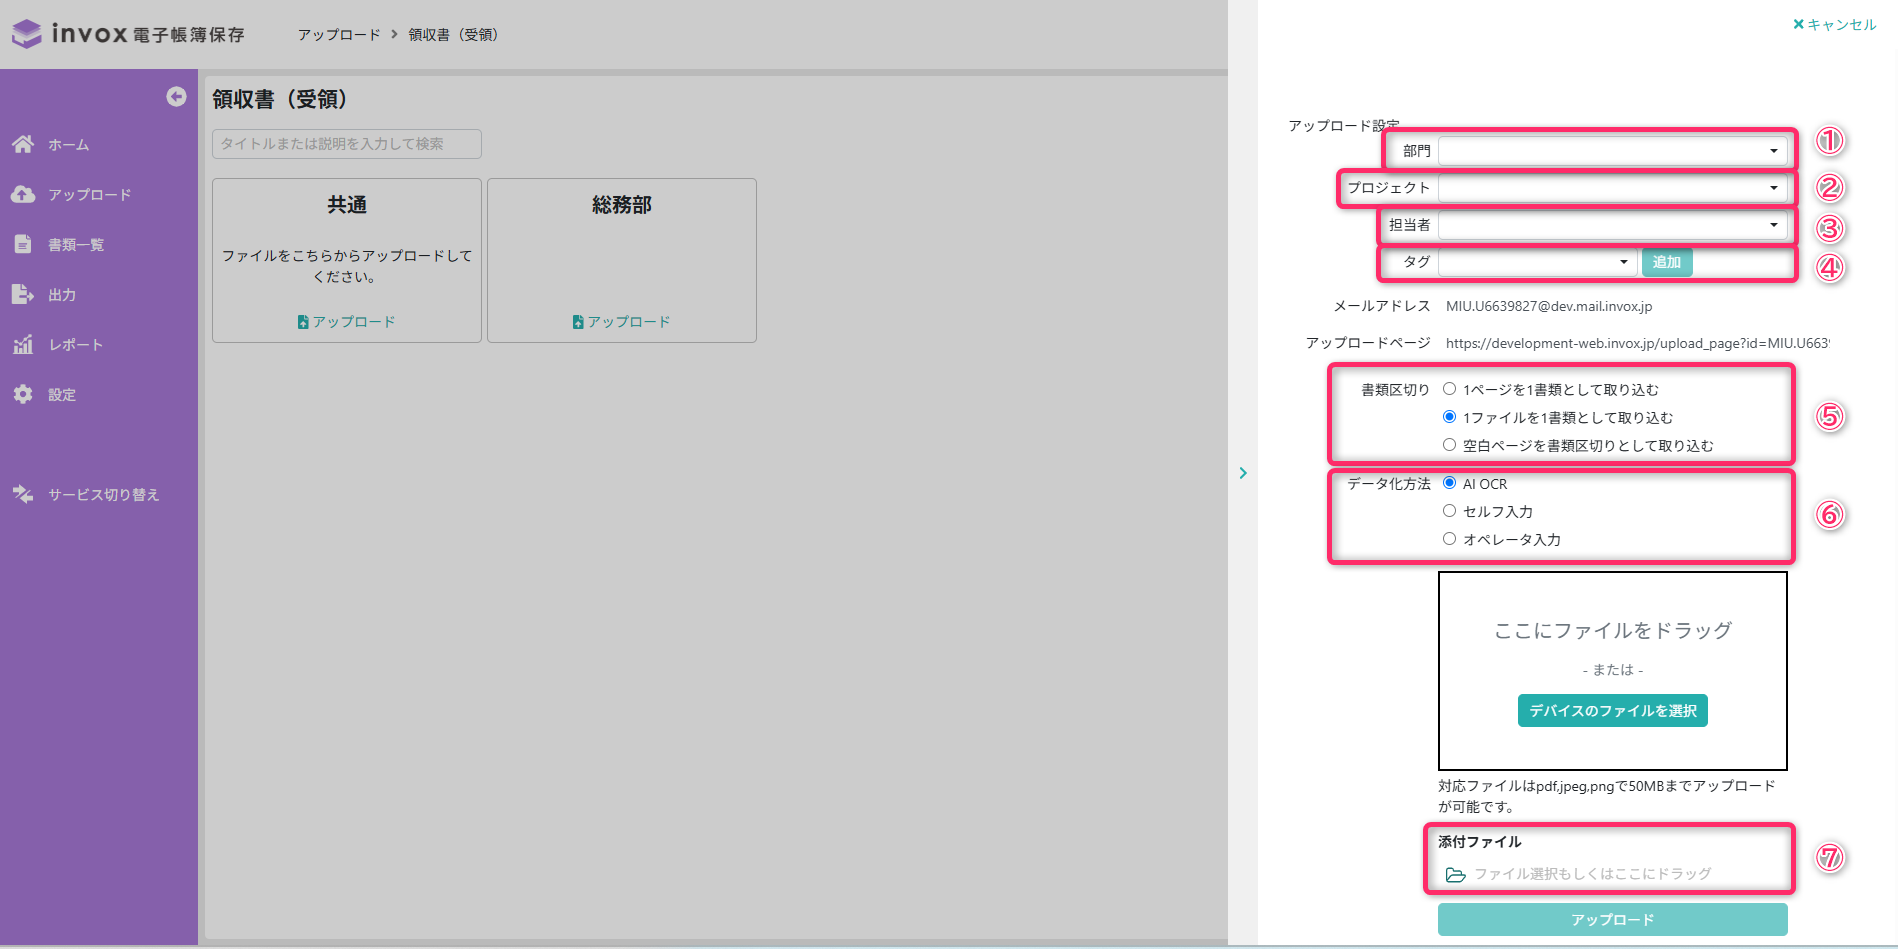Click the service switch icon (サービス切り替え)
This screenshot has height=949, width=1898.
point(23,494)
